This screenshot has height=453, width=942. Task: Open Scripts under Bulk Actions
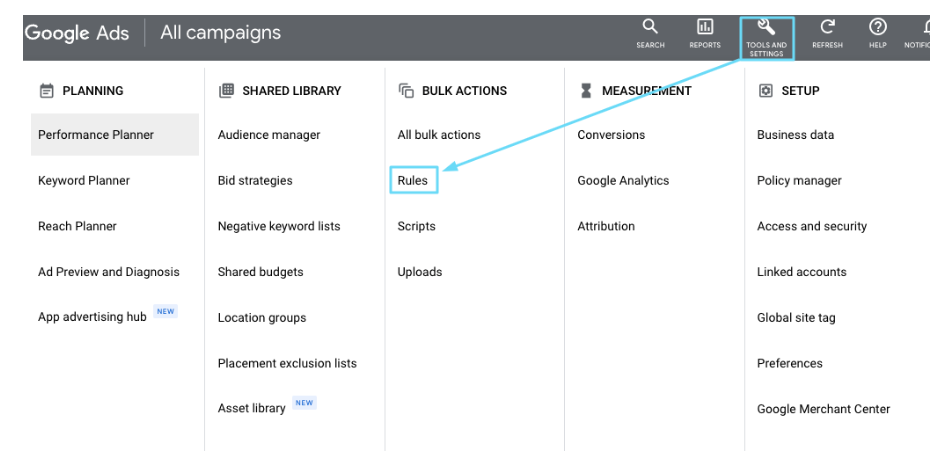[x=416, y=226]
